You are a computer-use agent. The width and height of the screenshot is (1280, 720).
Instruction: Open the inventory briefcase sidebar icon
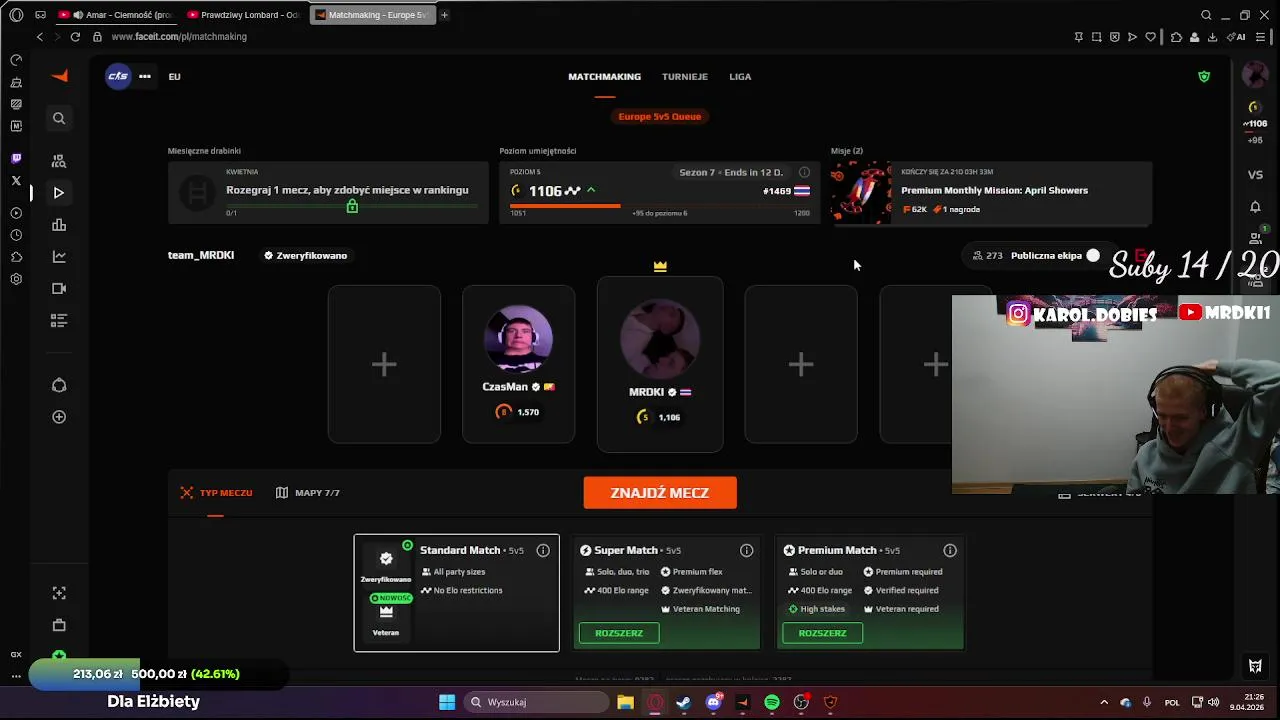point(59,625)
